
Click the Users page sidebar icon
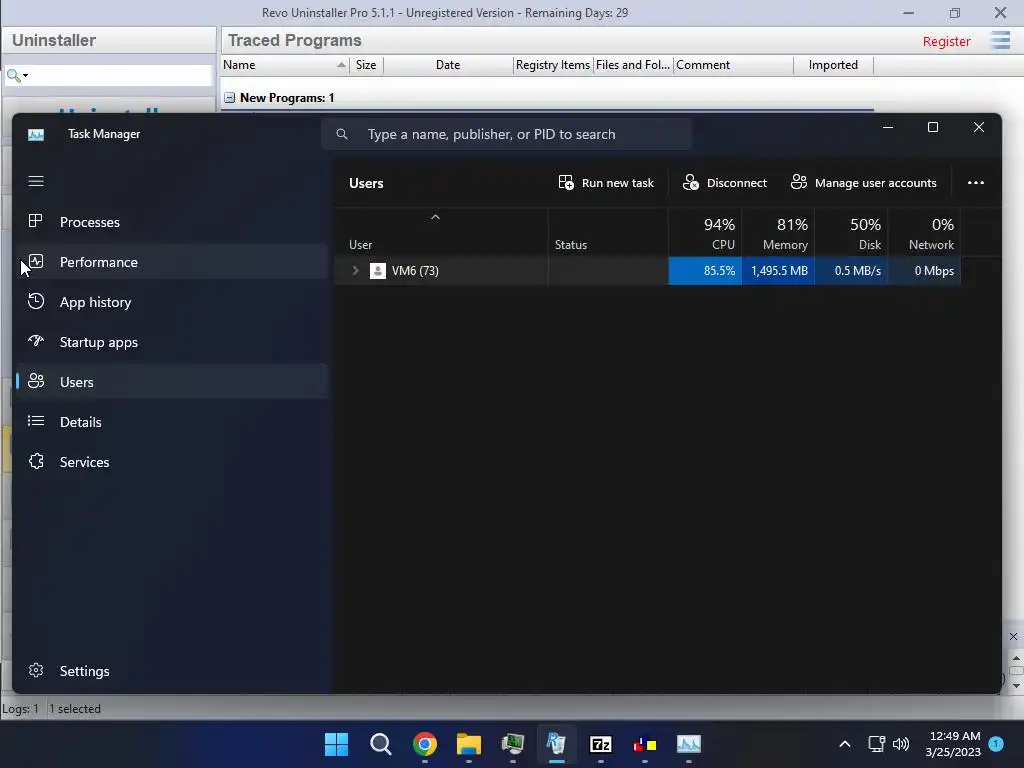pos(36,381)
